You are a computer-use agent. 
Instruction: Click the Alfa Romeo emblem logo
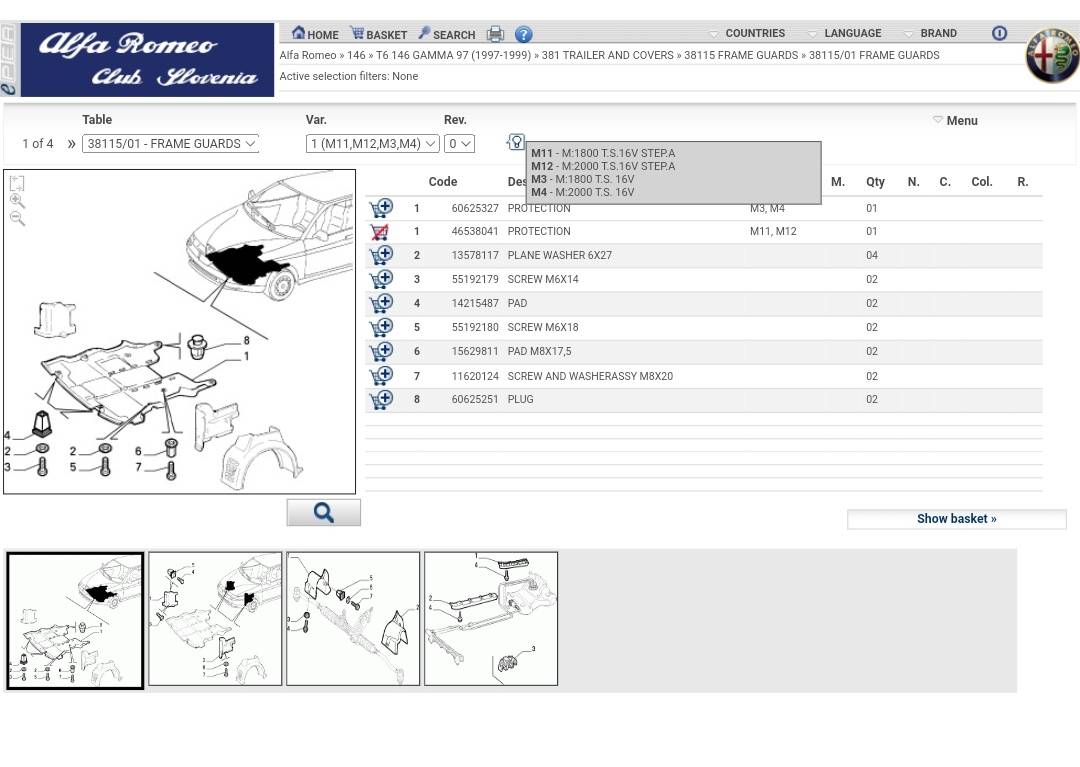click(x=1052, y=55)
